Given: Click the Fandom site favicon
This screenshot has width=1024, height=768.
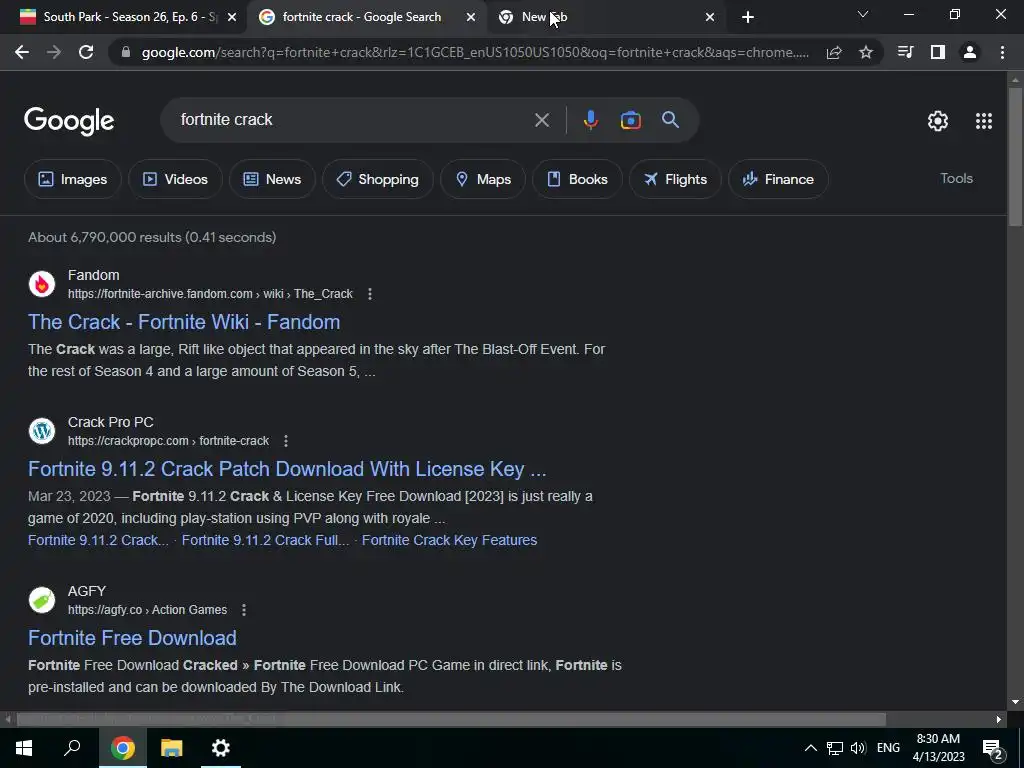Looking at the screenshot, I should (x=42, y=284).
